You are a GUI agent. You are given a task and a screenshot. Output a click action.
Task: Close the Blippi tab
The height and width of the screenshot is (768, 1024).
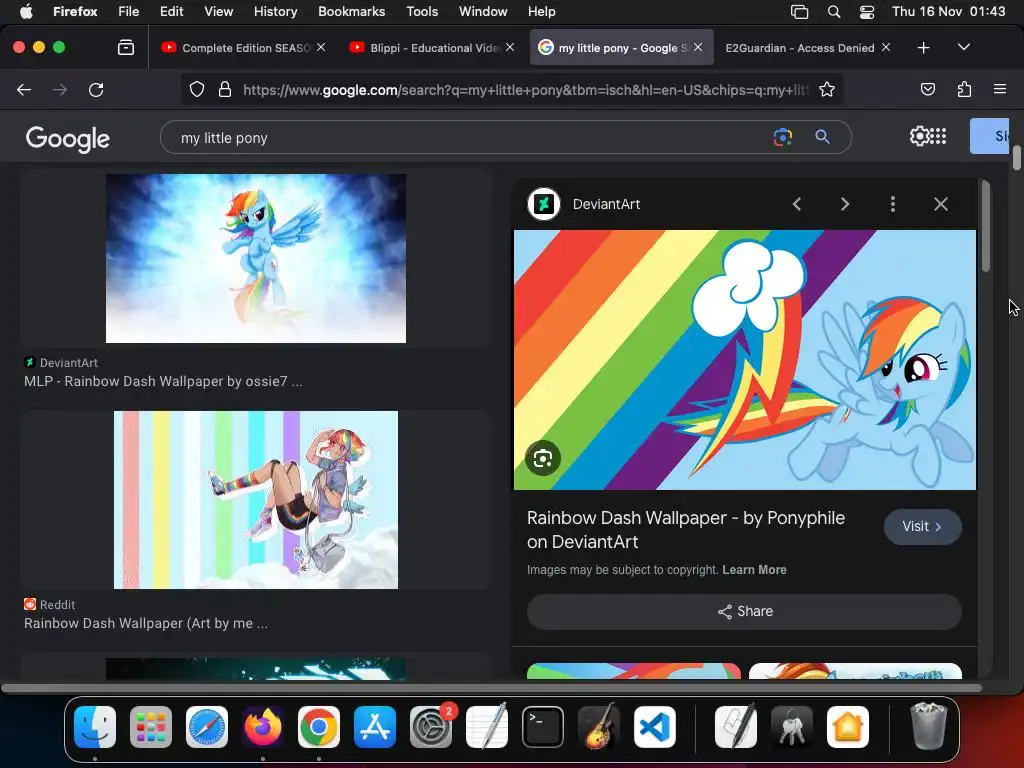(x=510, y=47)
